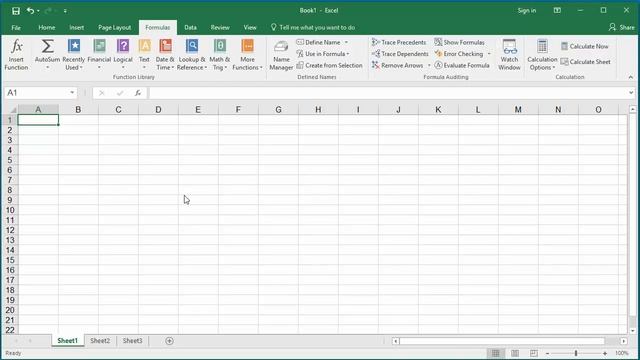Click the zoom in plus button
This screenshot has height=360, width=640.
(x=605, y=353)
